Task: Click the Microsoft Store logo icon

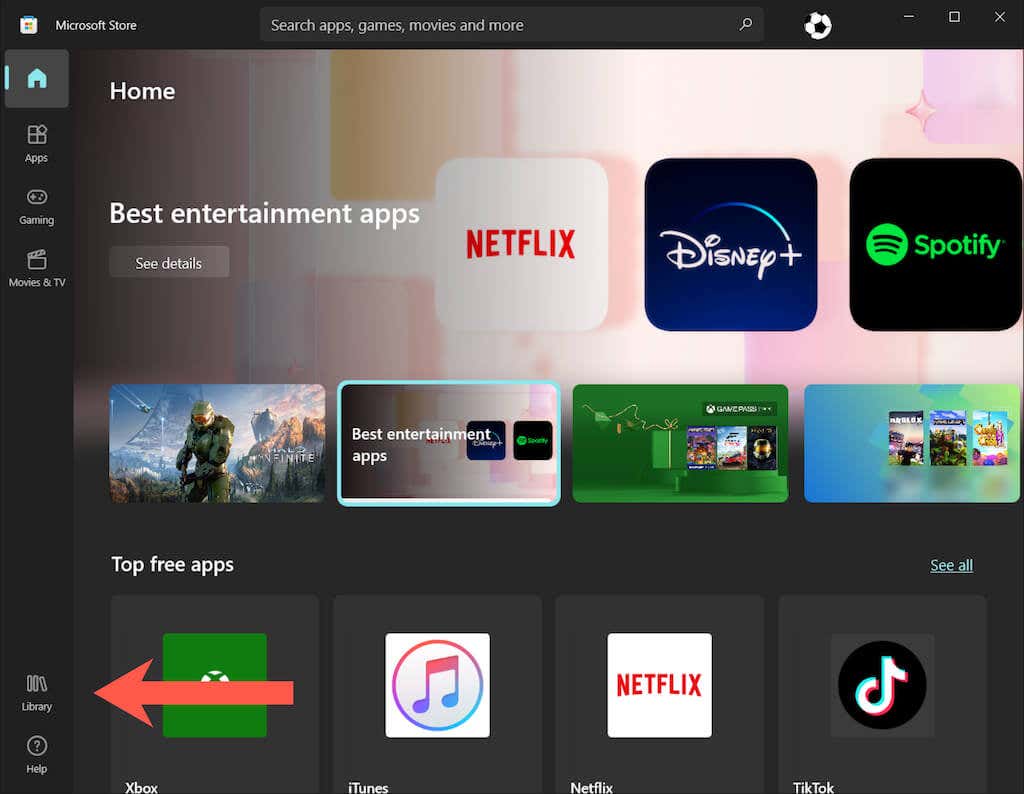Action: 29,25
